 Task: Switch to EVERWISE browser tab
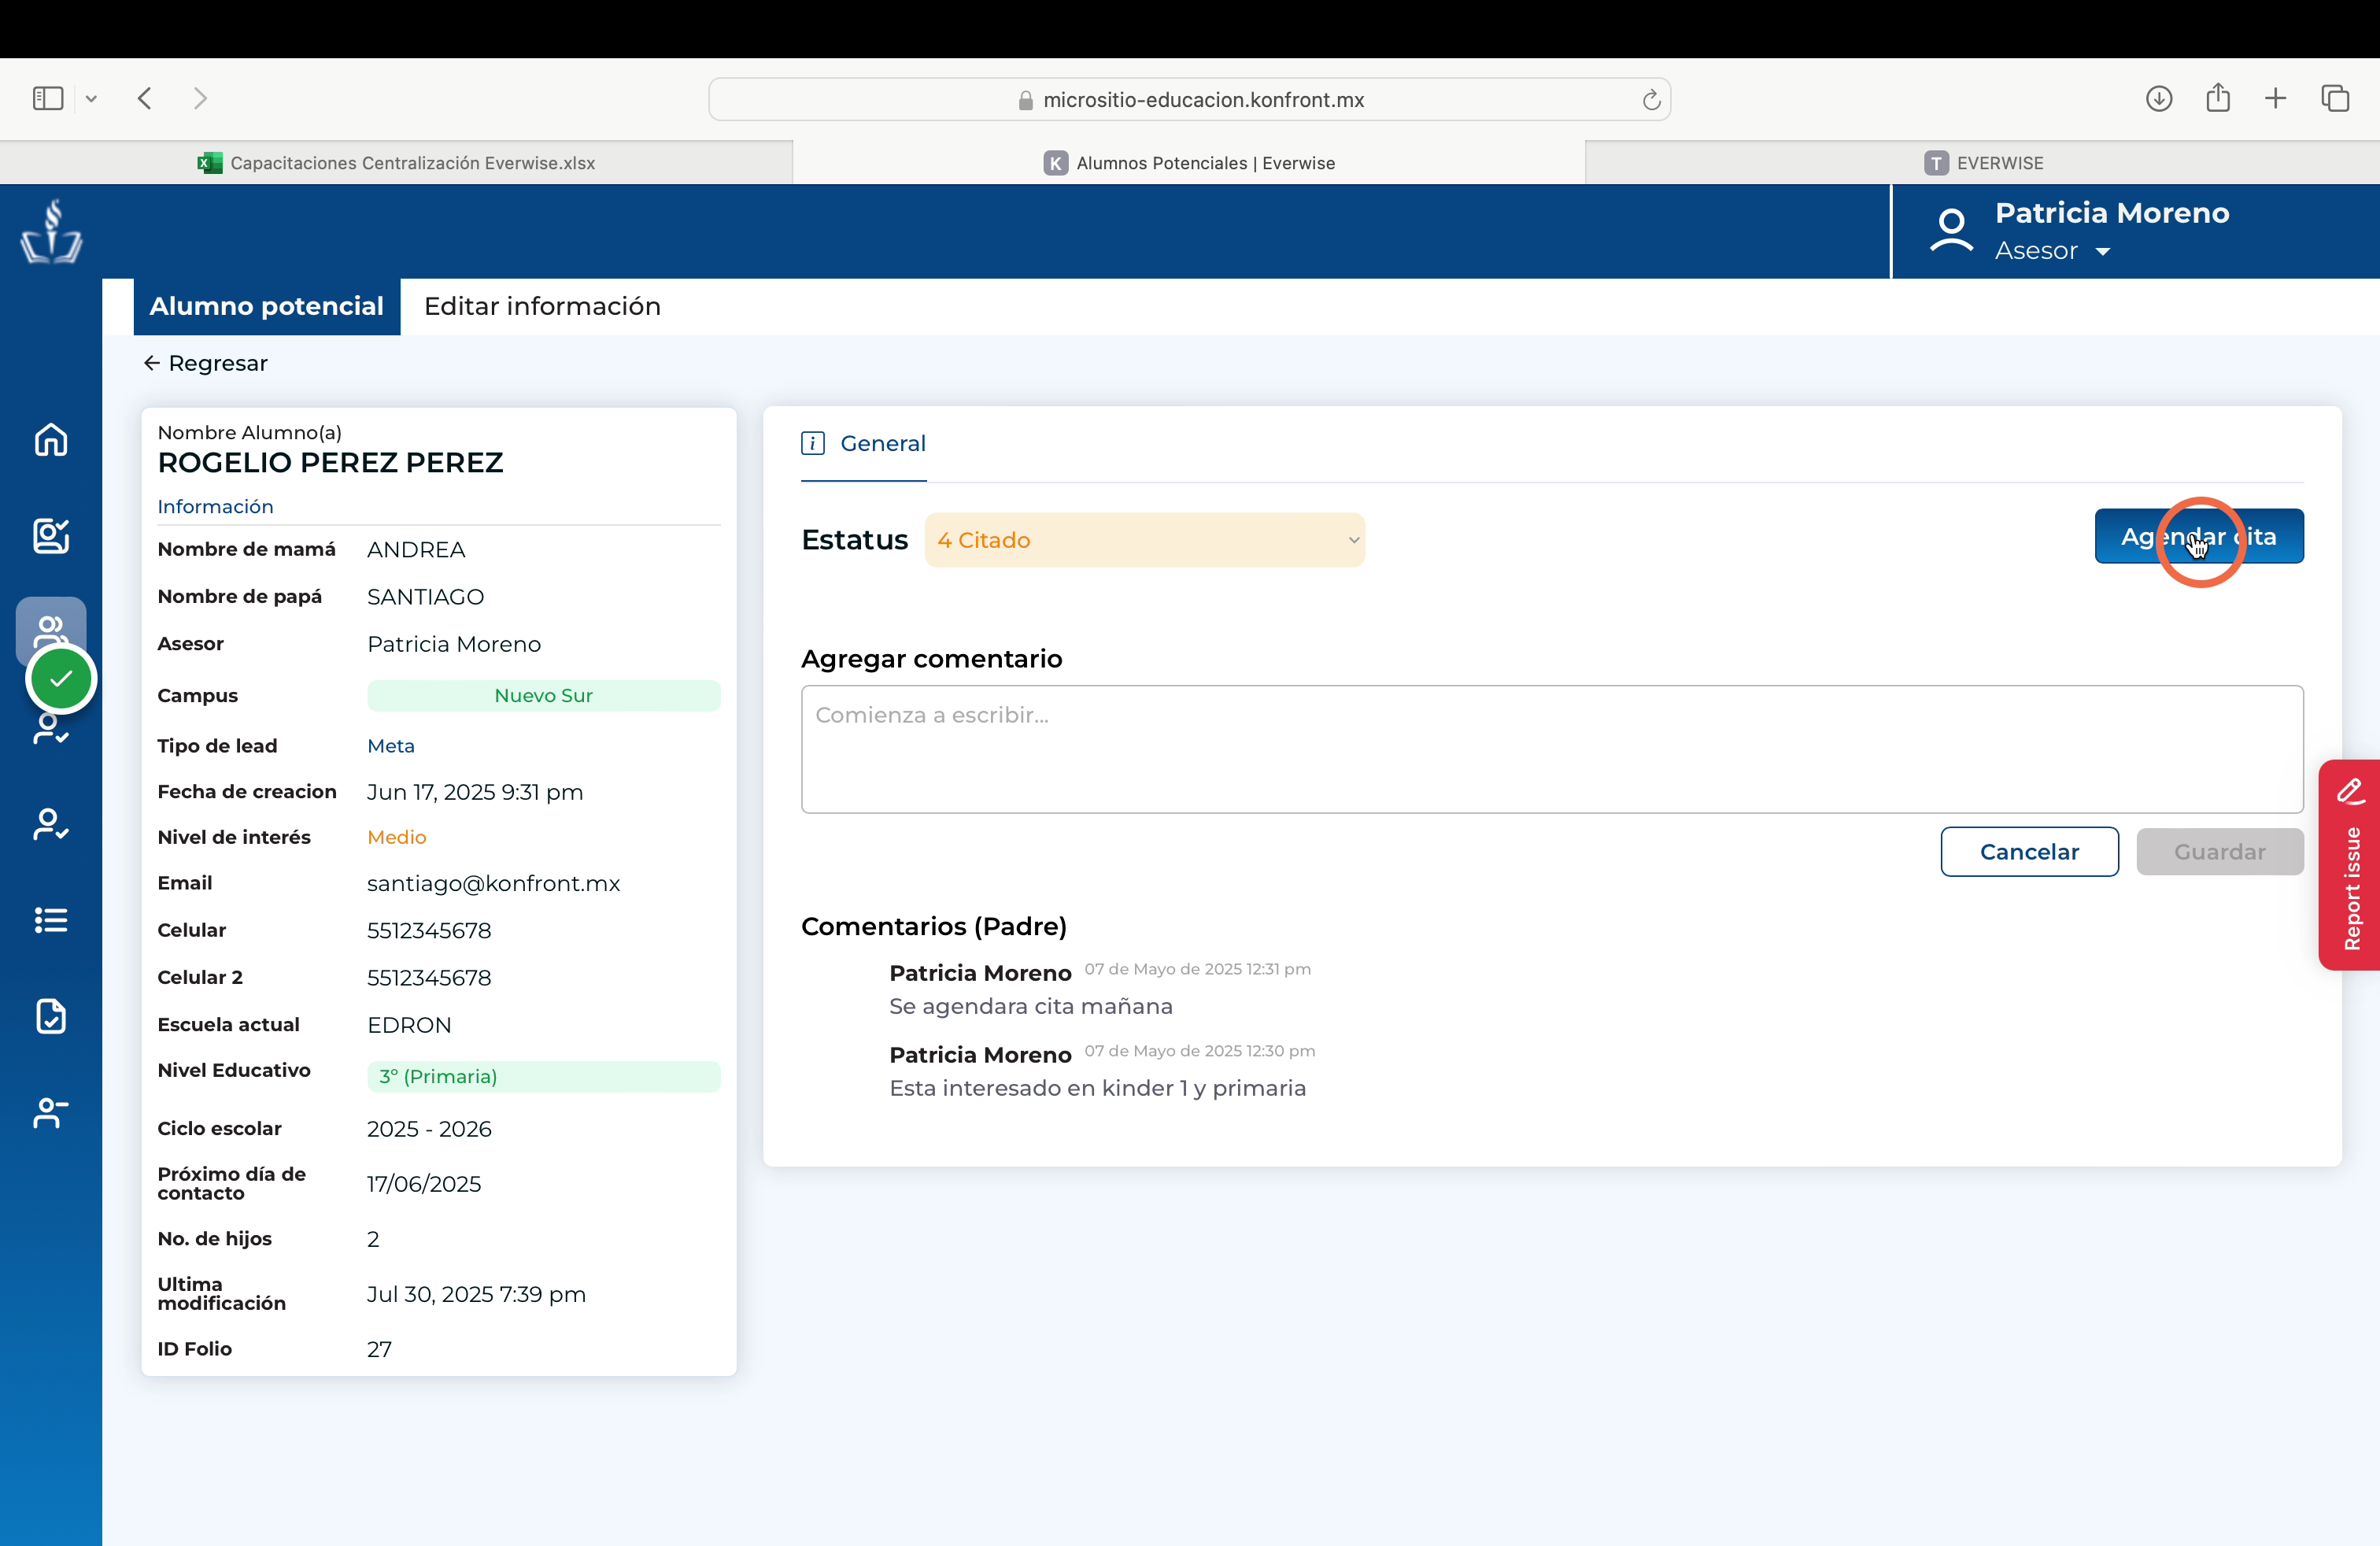point(1983,163)
